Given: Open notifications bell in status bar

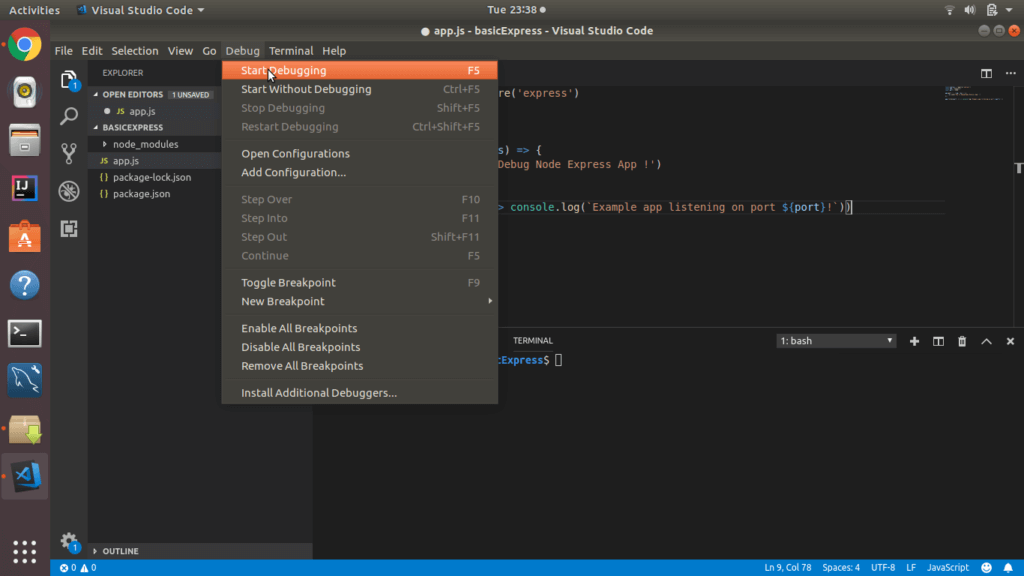Looking at the screenshot, I should click(x=1008, y=568).
